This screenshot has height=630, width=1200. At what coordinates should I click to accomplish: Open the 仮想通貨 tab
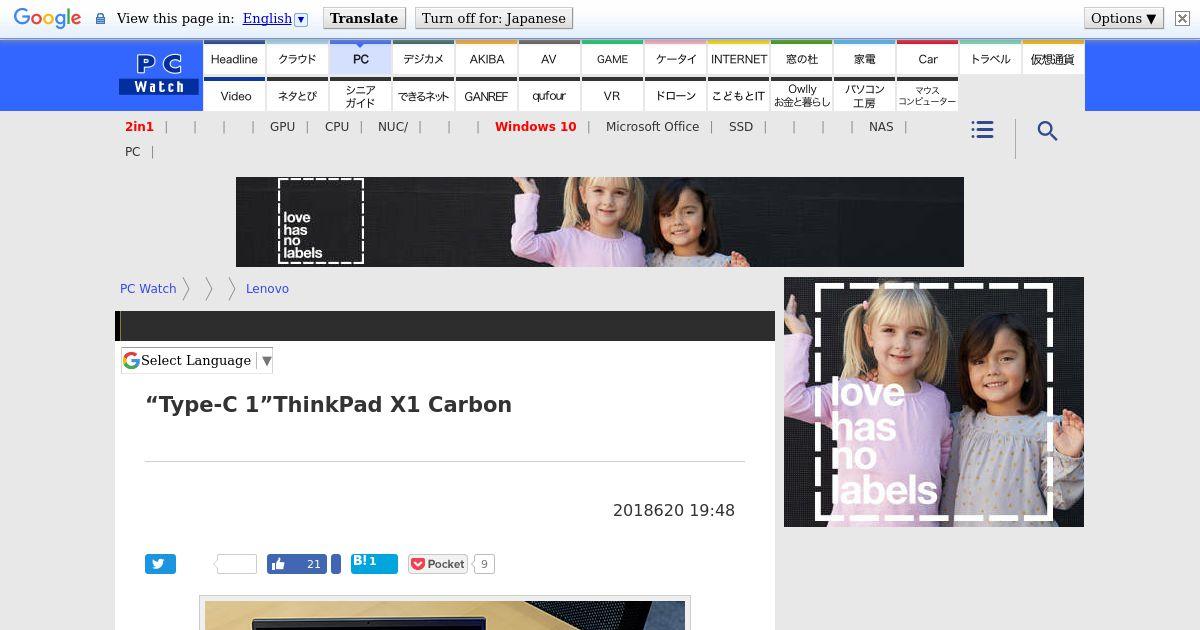pos(1053,58)
